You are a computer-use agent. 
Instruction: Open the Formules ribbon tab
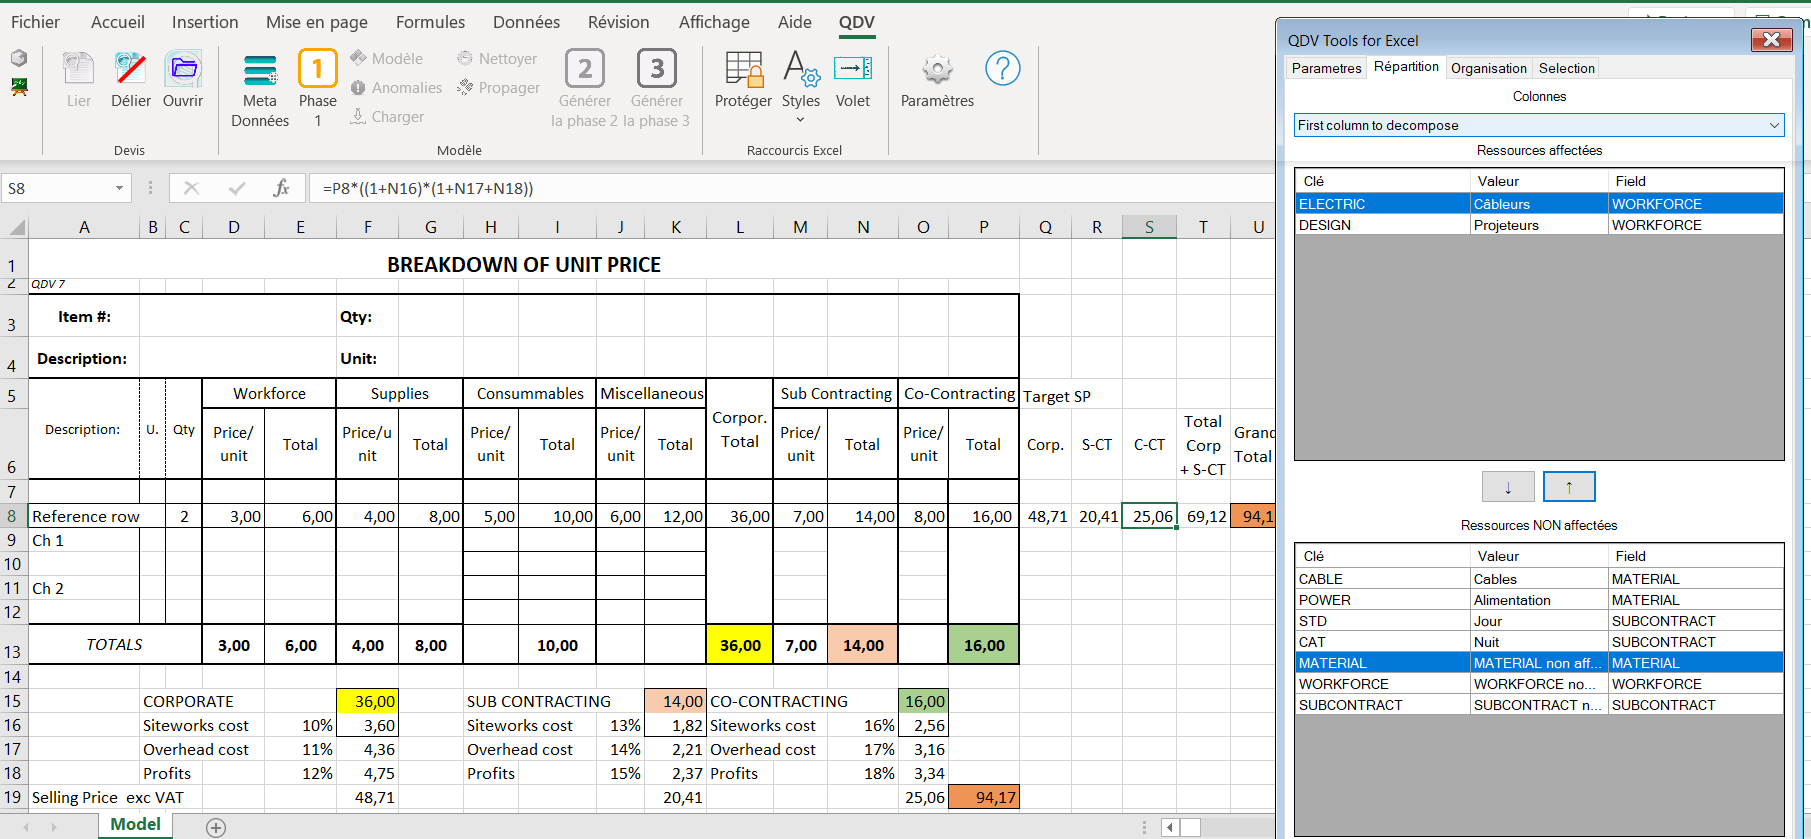tap(430, 22)
